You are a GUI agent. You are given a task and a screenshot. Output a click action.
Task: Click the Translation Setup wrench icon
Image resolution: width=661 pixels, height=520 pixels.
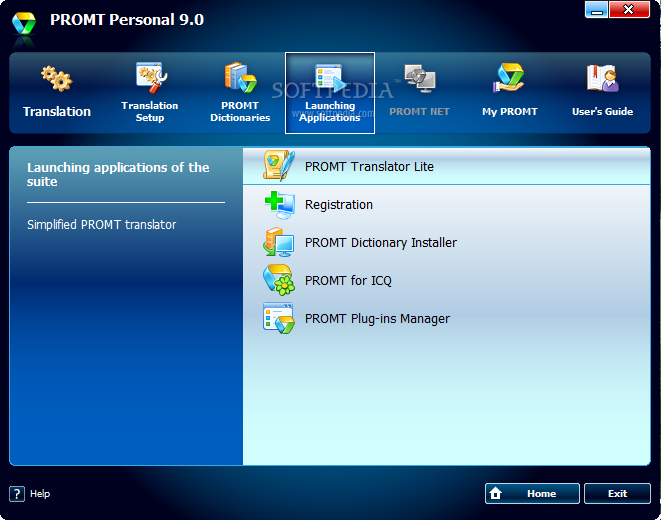point(151,78)
